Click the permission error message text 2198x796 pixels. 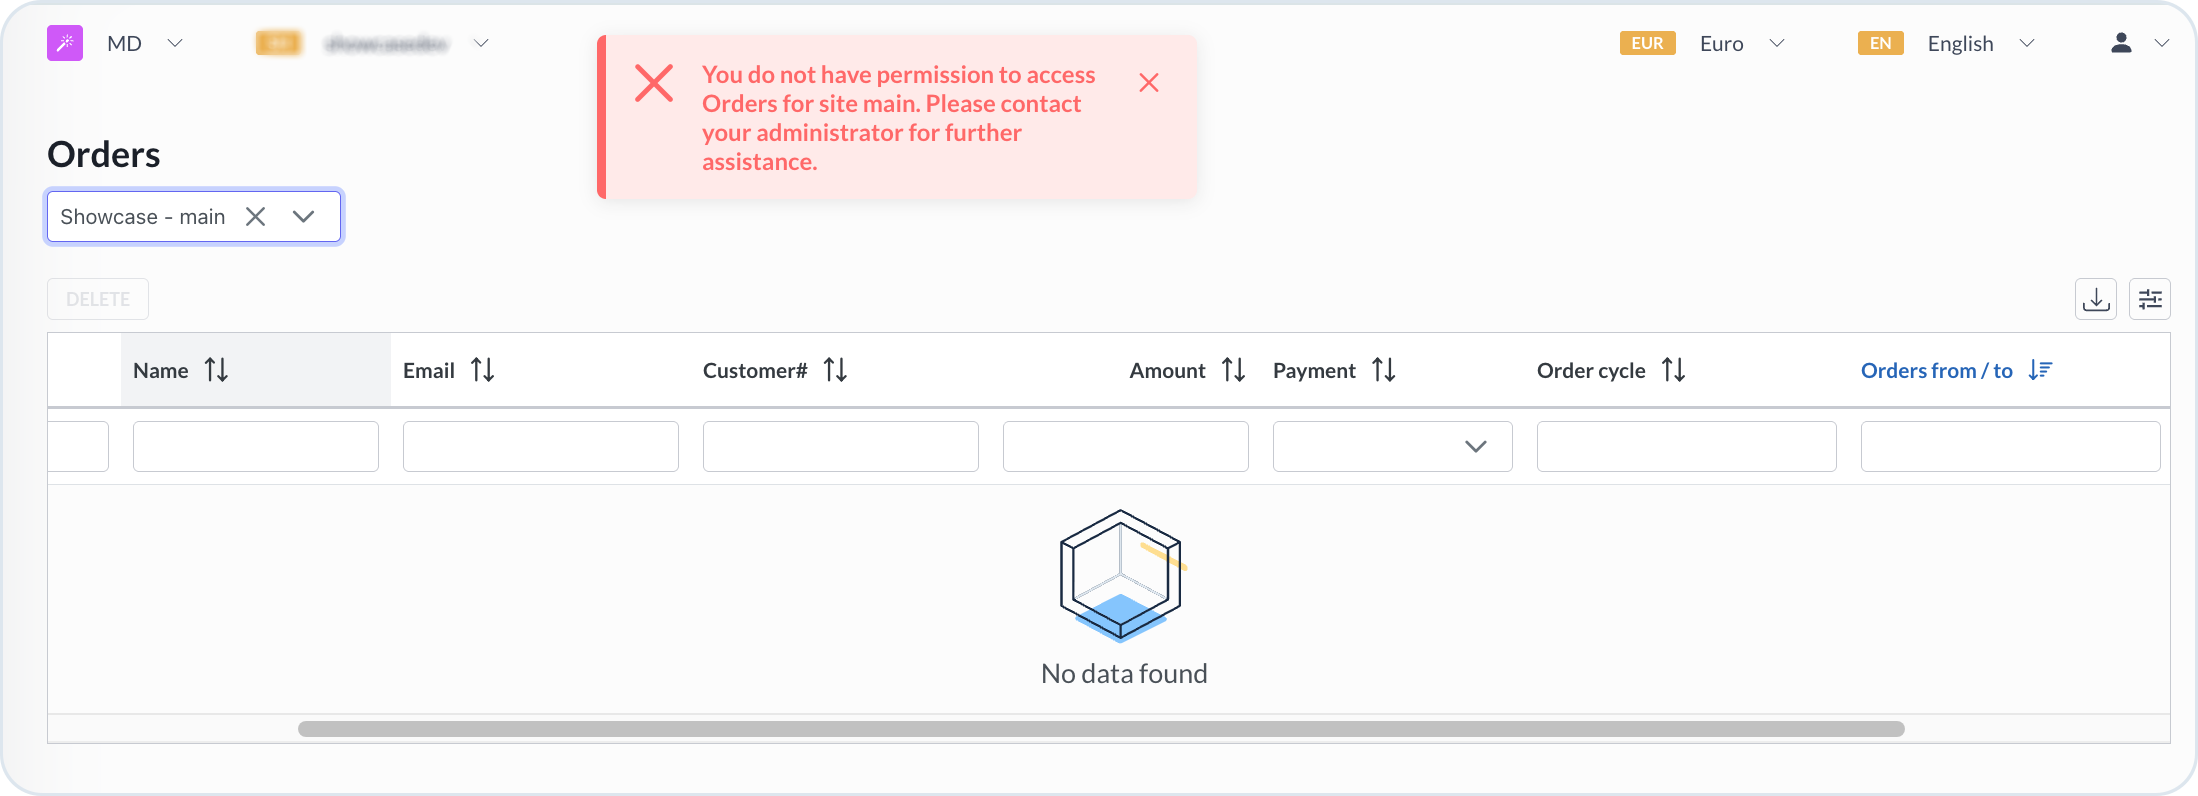(899, 118)
